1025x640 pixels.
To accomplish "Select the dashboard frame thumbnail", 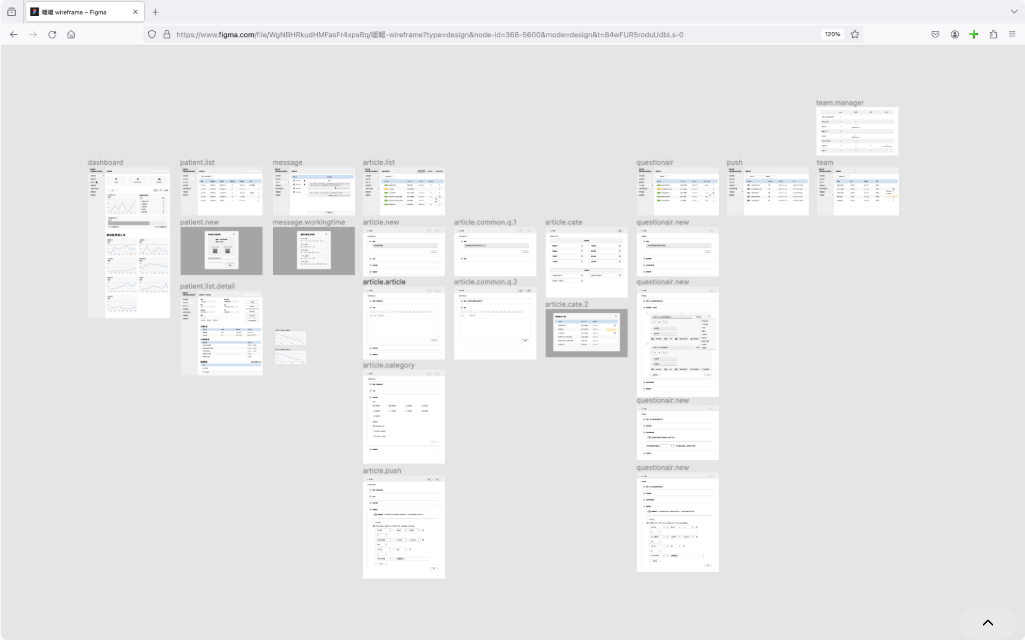I will click(x=129, y=243).
